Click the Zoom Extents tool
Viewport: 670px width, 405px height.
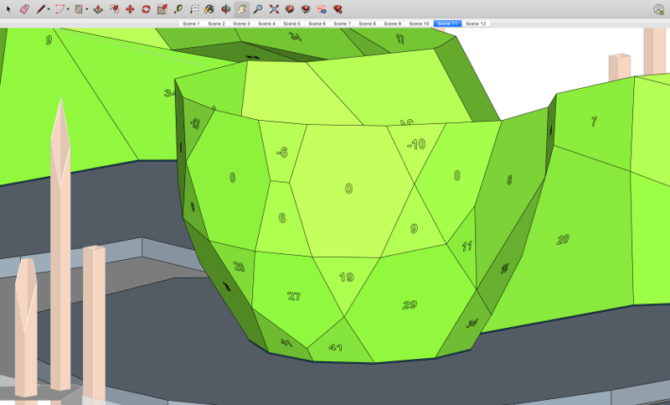point(273,8)
